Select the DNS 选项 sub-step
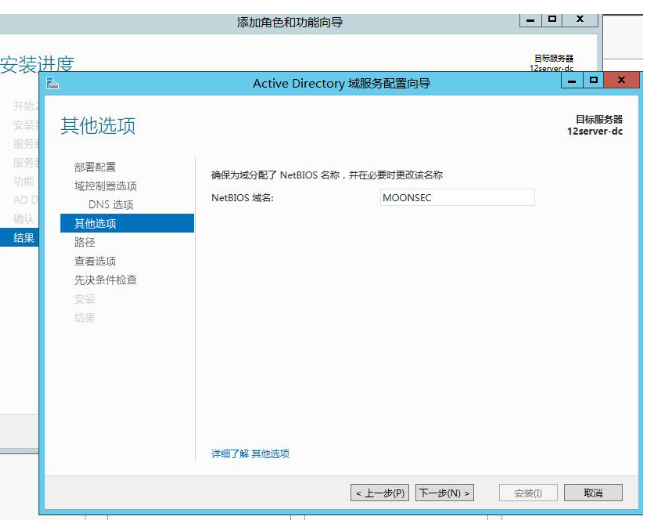The width and height of the screenshot is (649, 521). click(x=110, y=205)
